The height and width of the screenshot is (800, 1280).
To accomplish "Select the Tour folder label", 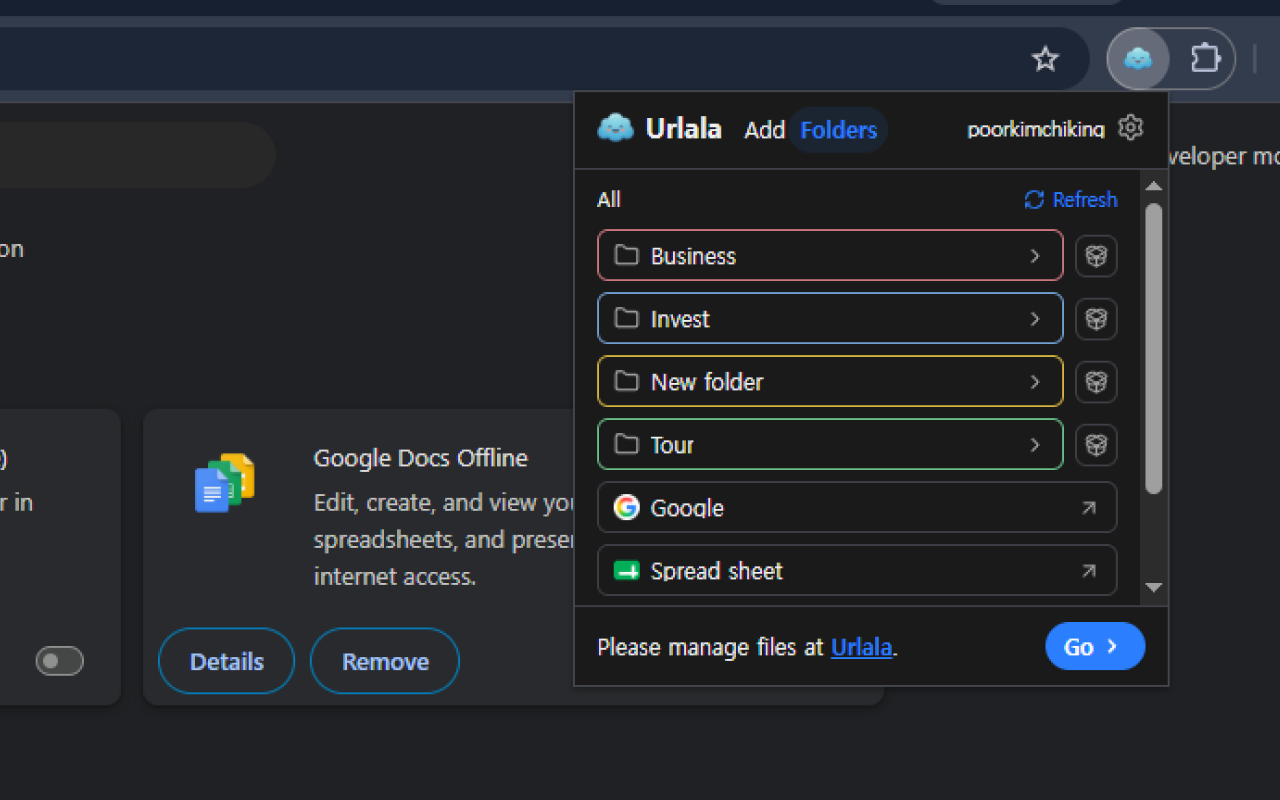I will click(672, 445).
